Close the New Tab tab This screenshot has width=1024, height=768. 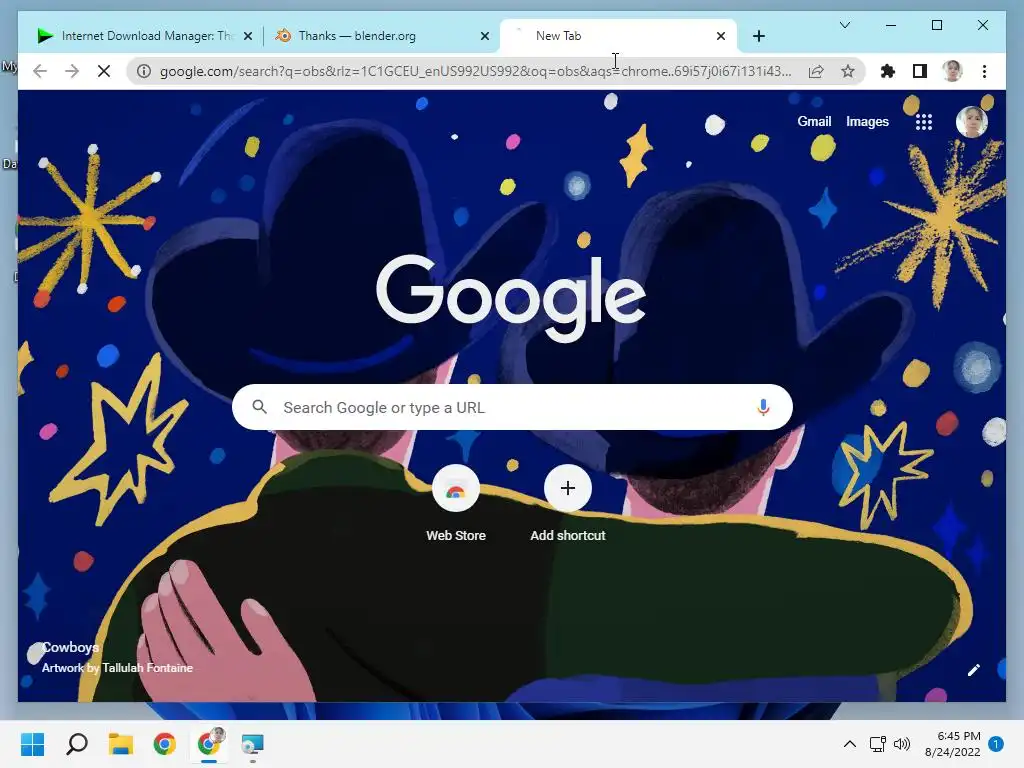(x=720, y=36)
